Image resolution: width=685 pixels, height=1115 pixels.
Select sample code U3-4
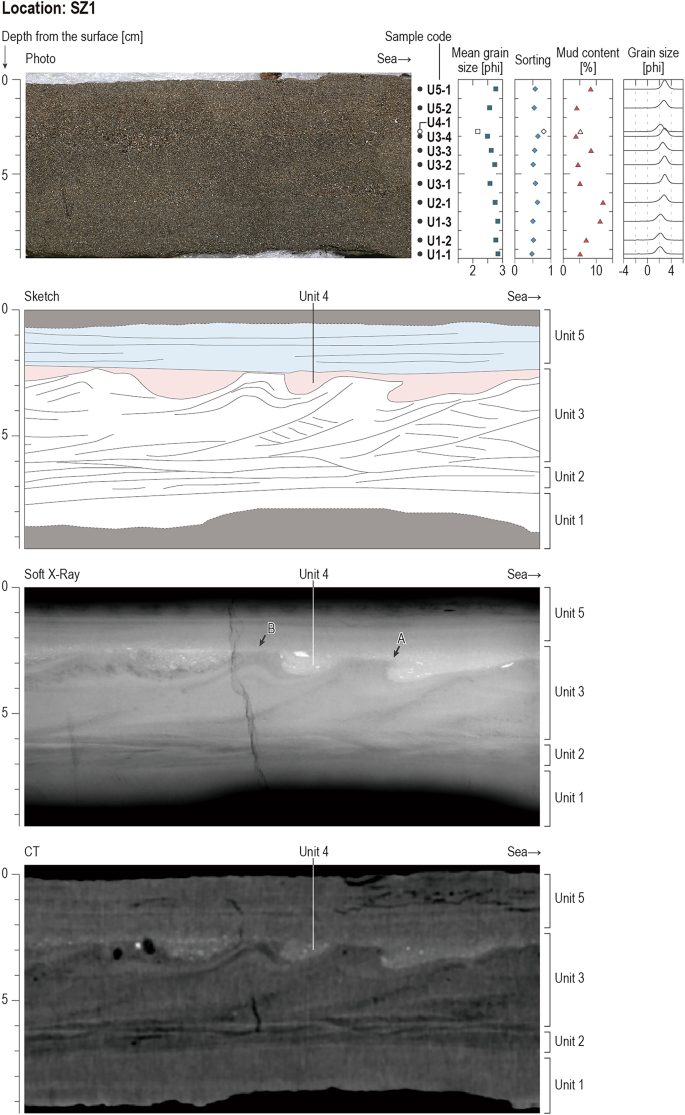[438, 137]
